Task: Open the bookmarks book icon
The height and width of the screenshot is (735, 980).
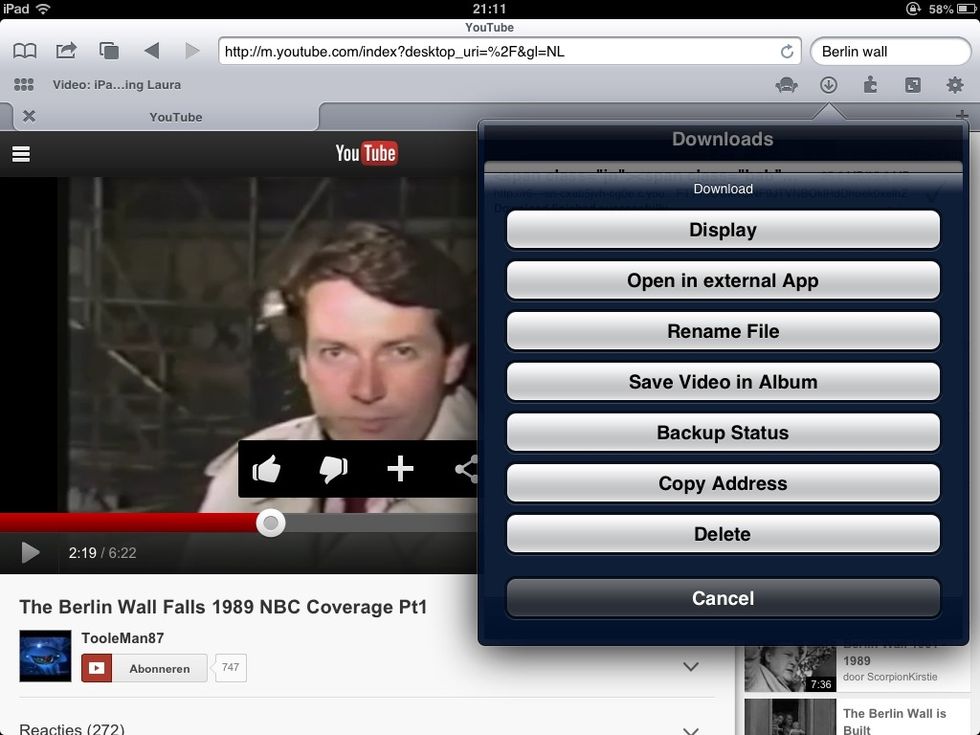Action: [x=24, y=51]
